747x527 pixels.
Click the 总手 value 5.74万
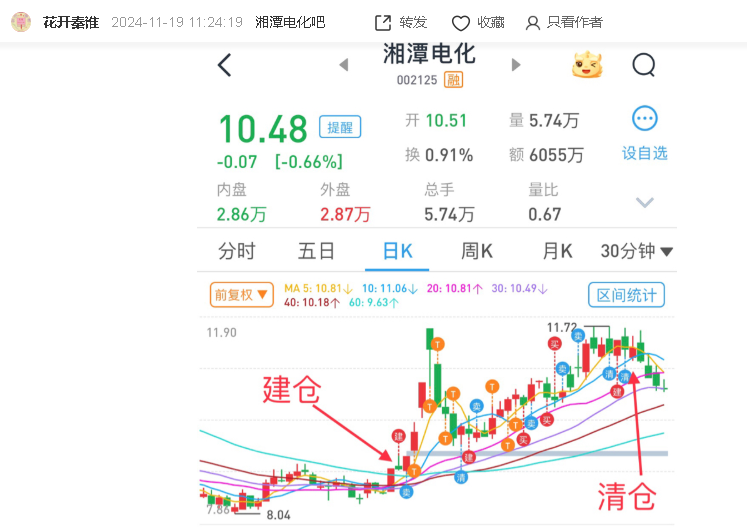[x=449, y=214]
